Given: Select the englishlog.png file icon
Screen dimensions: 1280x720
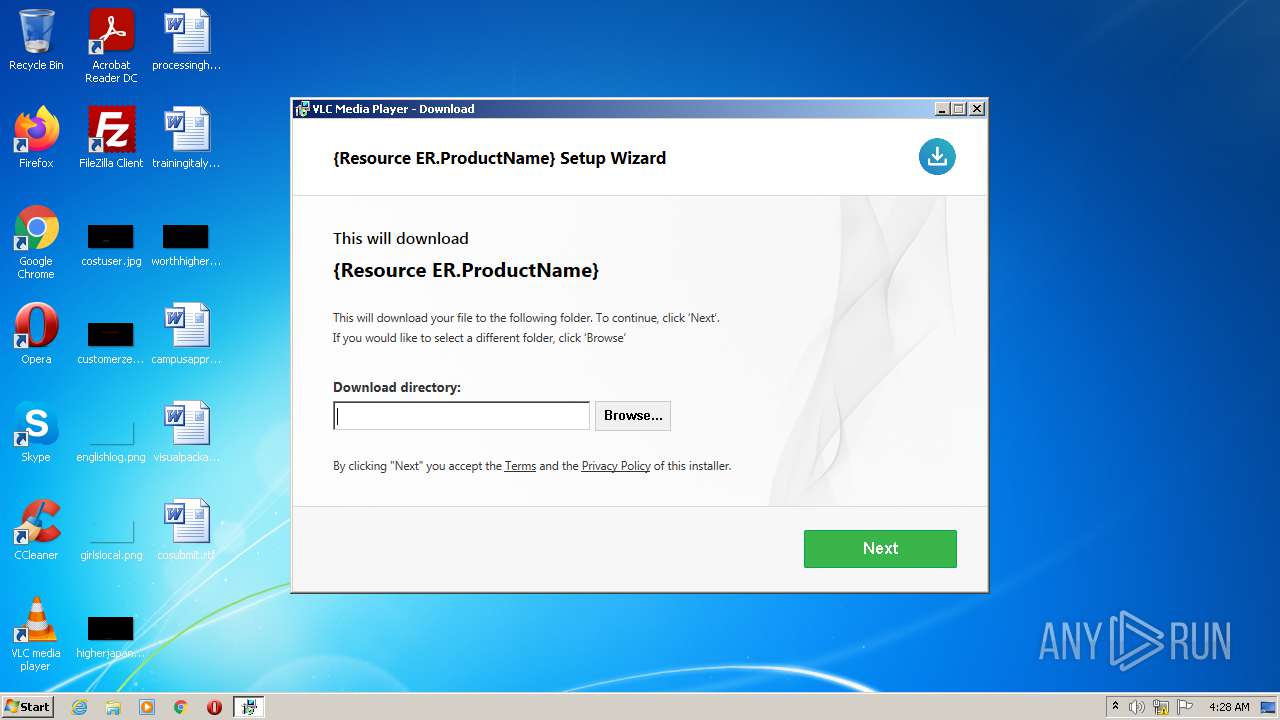Looking at the screenshot, I should point(111,439).
